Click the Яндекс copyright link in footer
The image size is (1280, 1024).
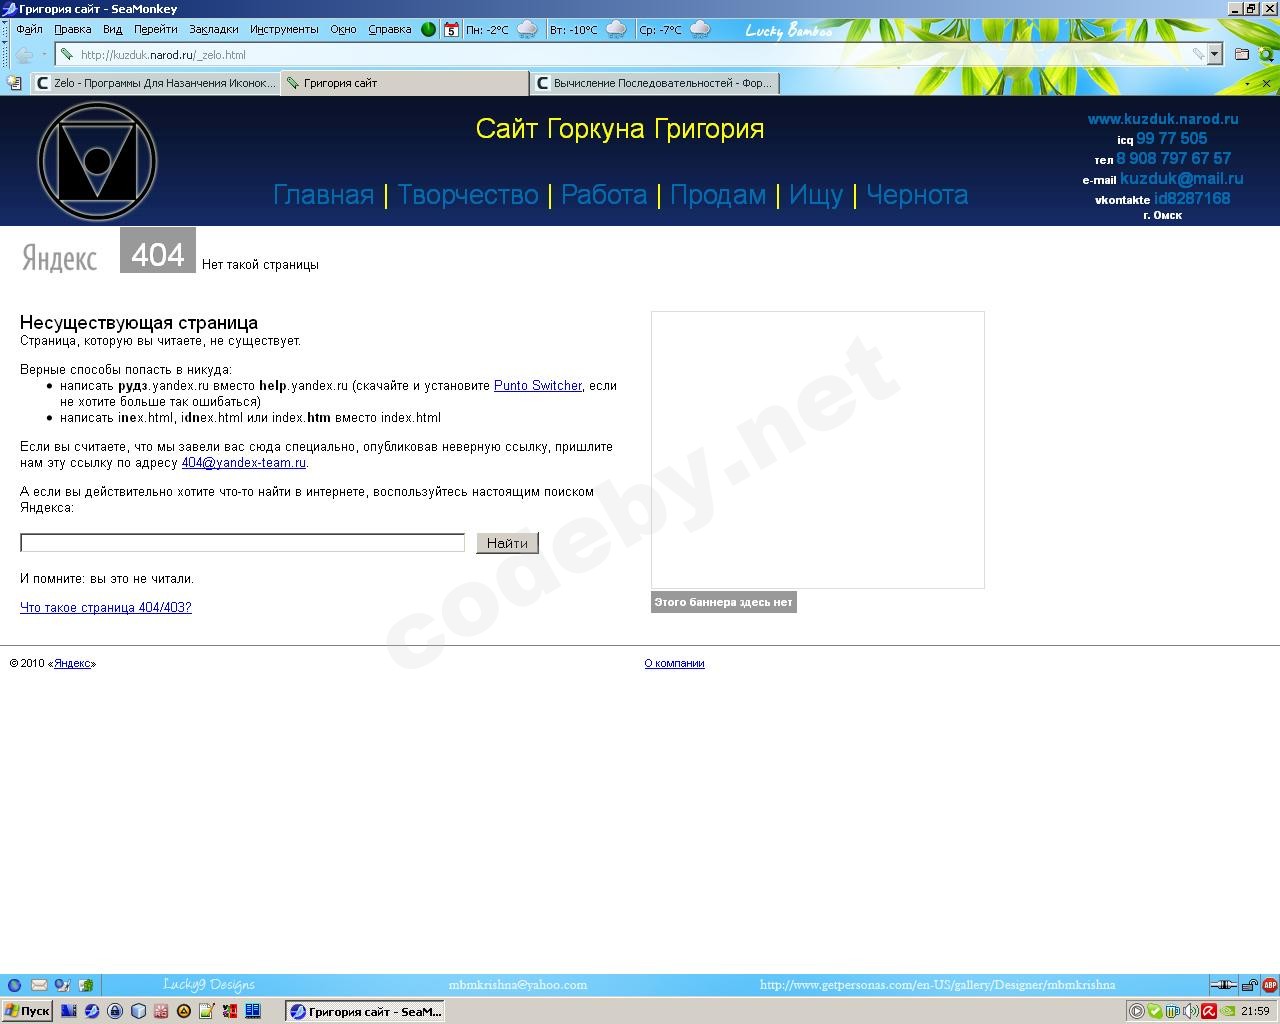coord(72,664)
